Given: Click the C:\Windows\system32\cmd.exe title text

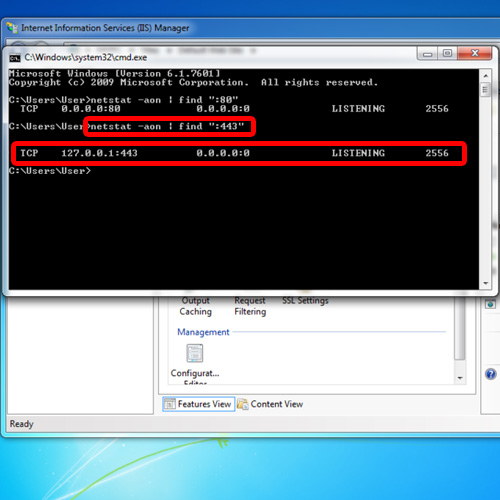Looking at the screenshot, I should pyautogui.click(x=86, y=57).
